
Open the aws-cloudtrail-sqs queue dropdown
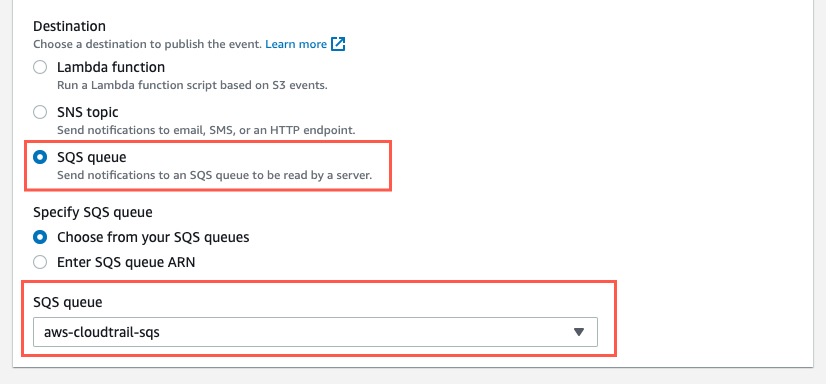[315, 332]
